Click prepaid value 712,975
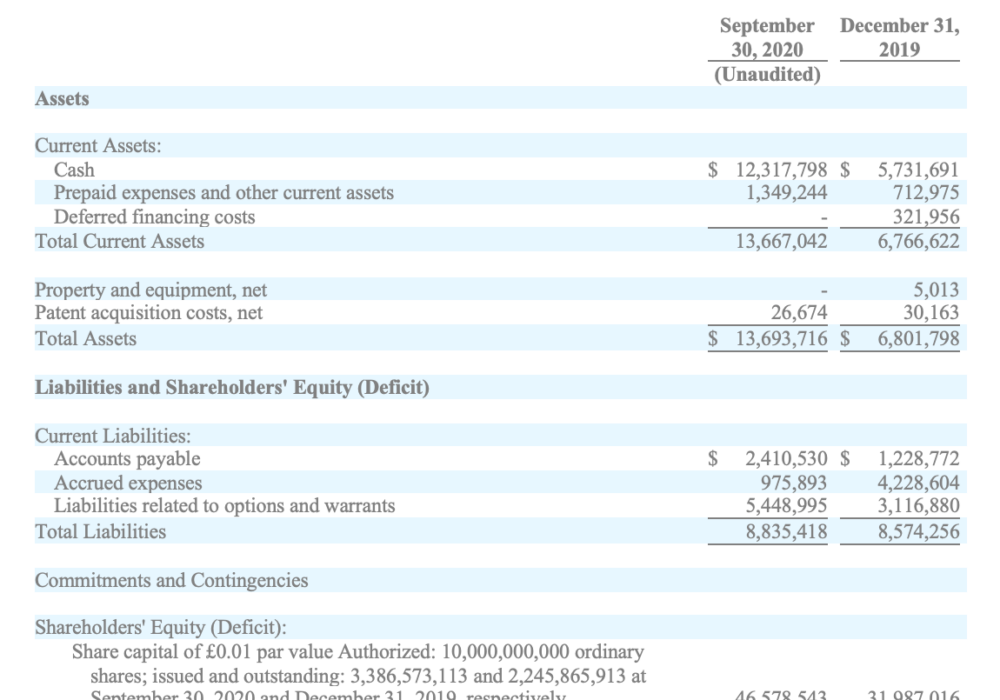 tap(926, 193)
